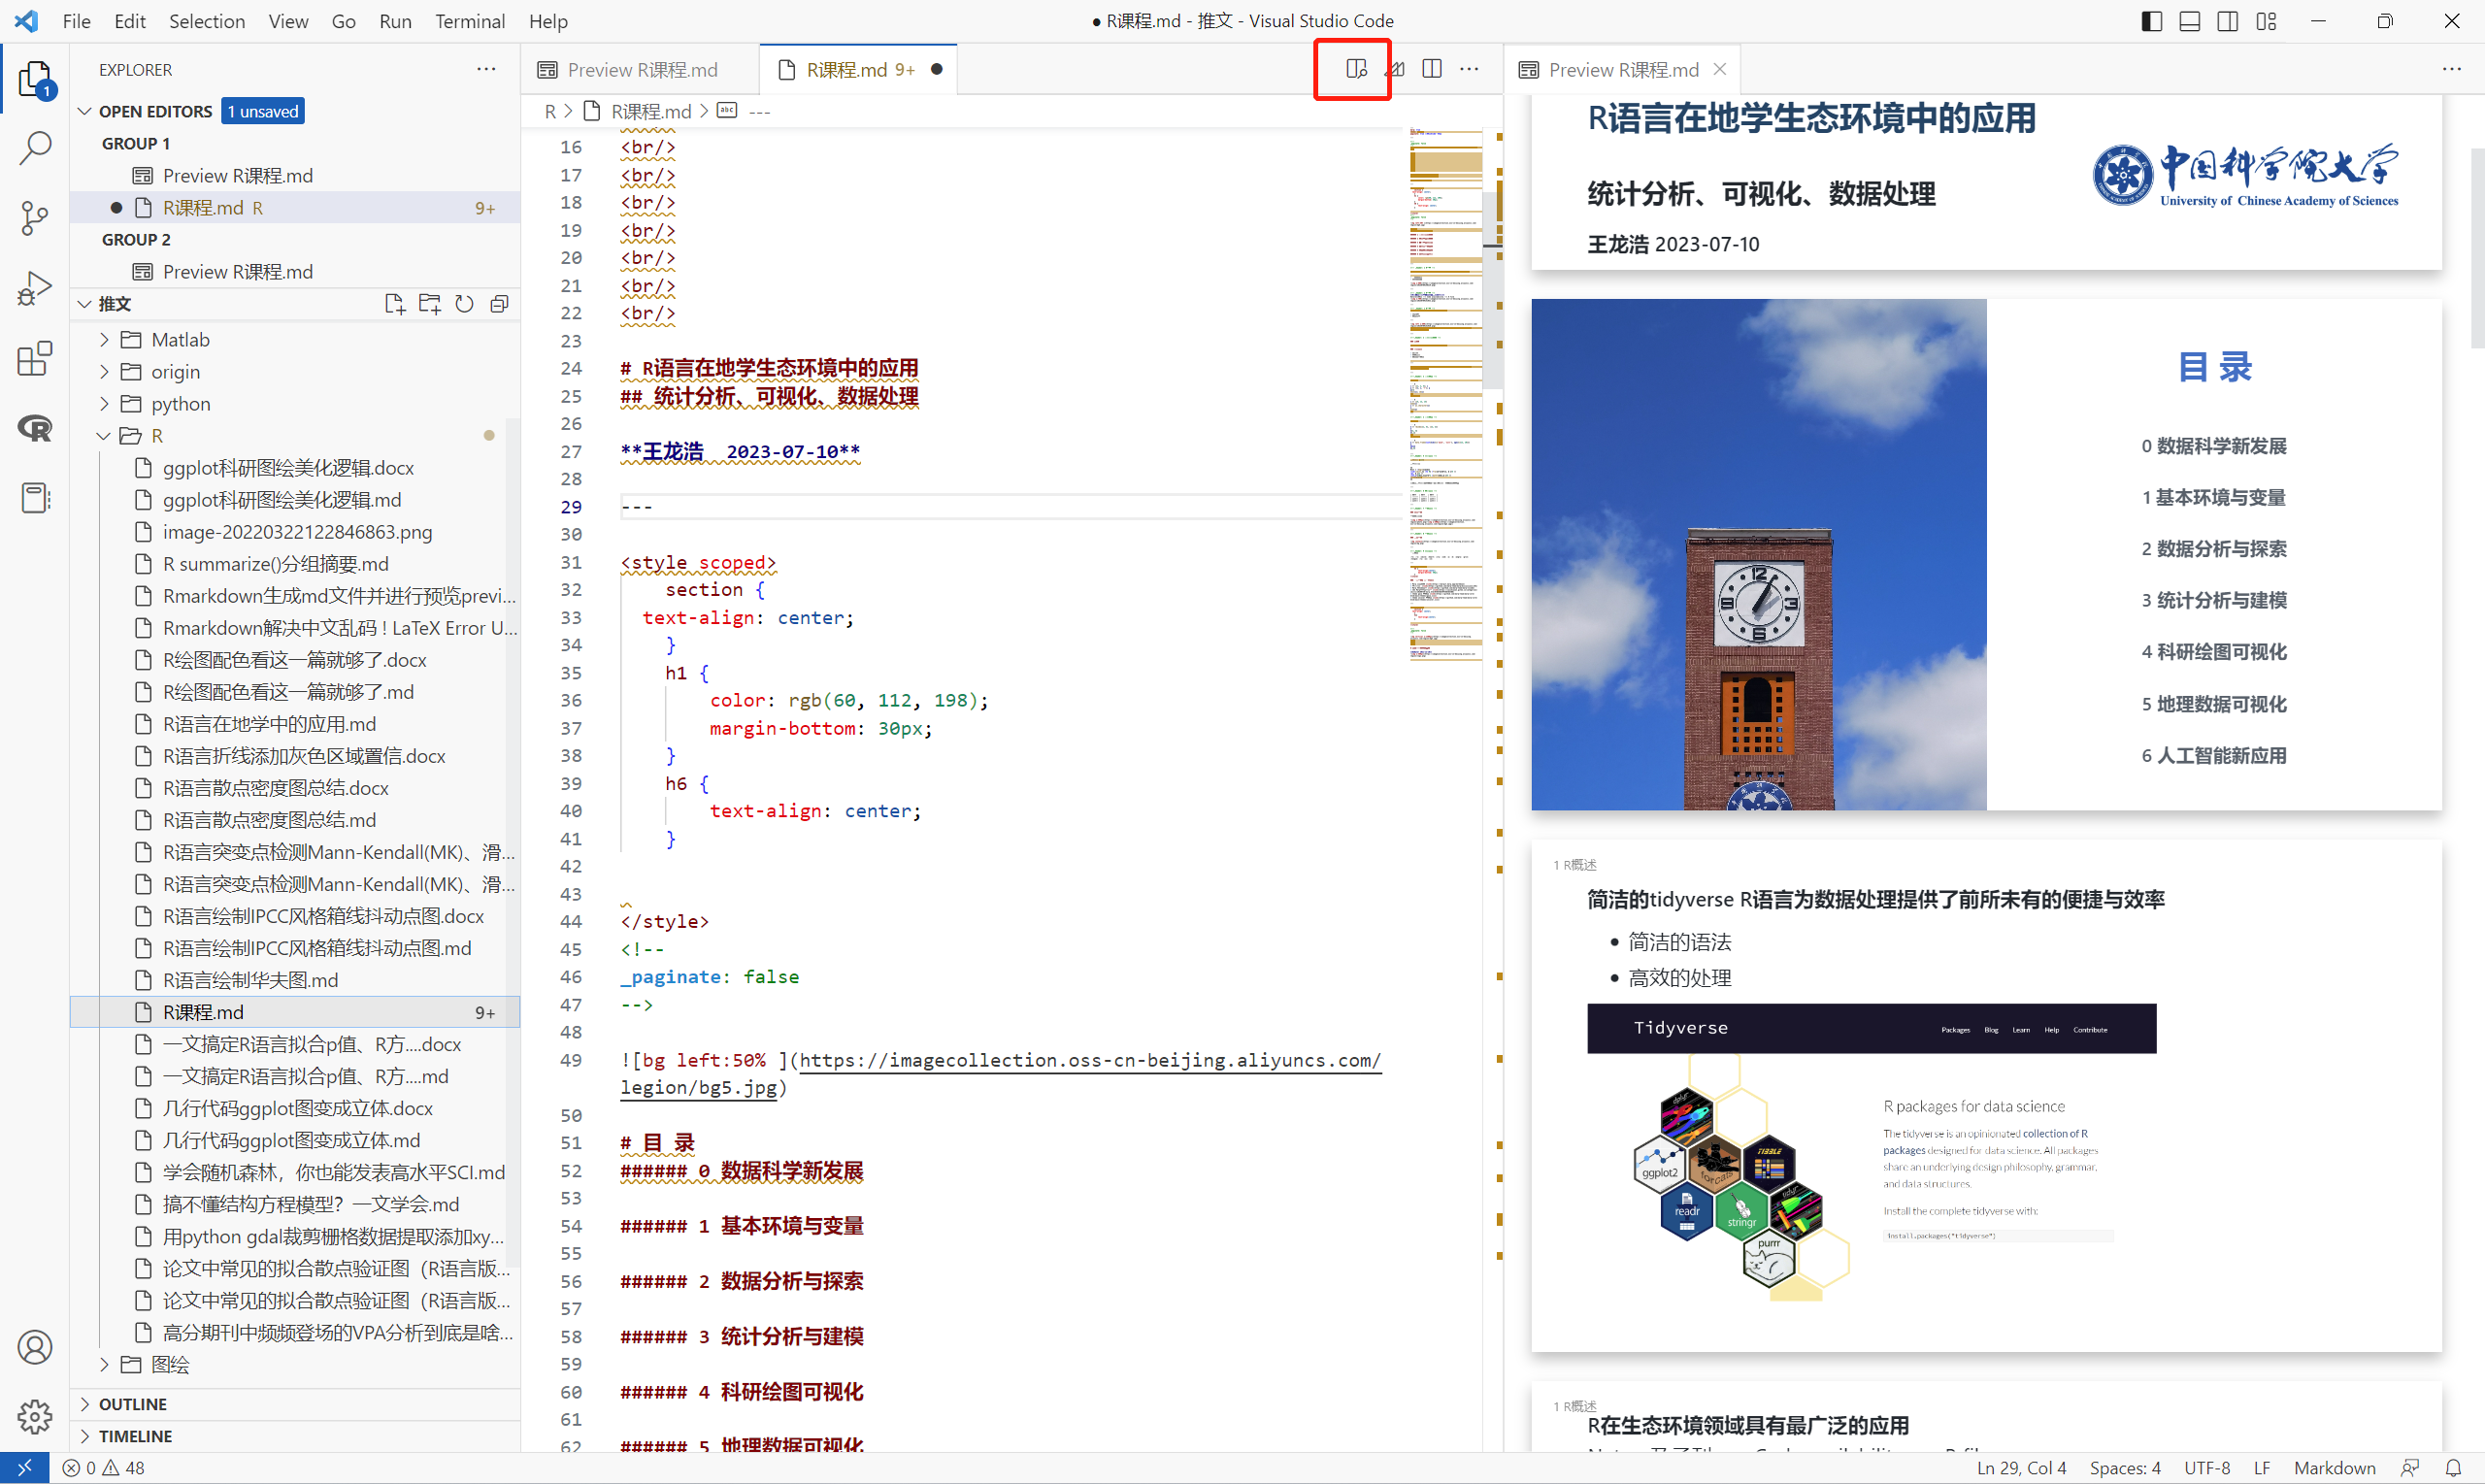This screenshot has width=2485, height=1484.
Task: Expand the origin folder
Action: [104, 372]
